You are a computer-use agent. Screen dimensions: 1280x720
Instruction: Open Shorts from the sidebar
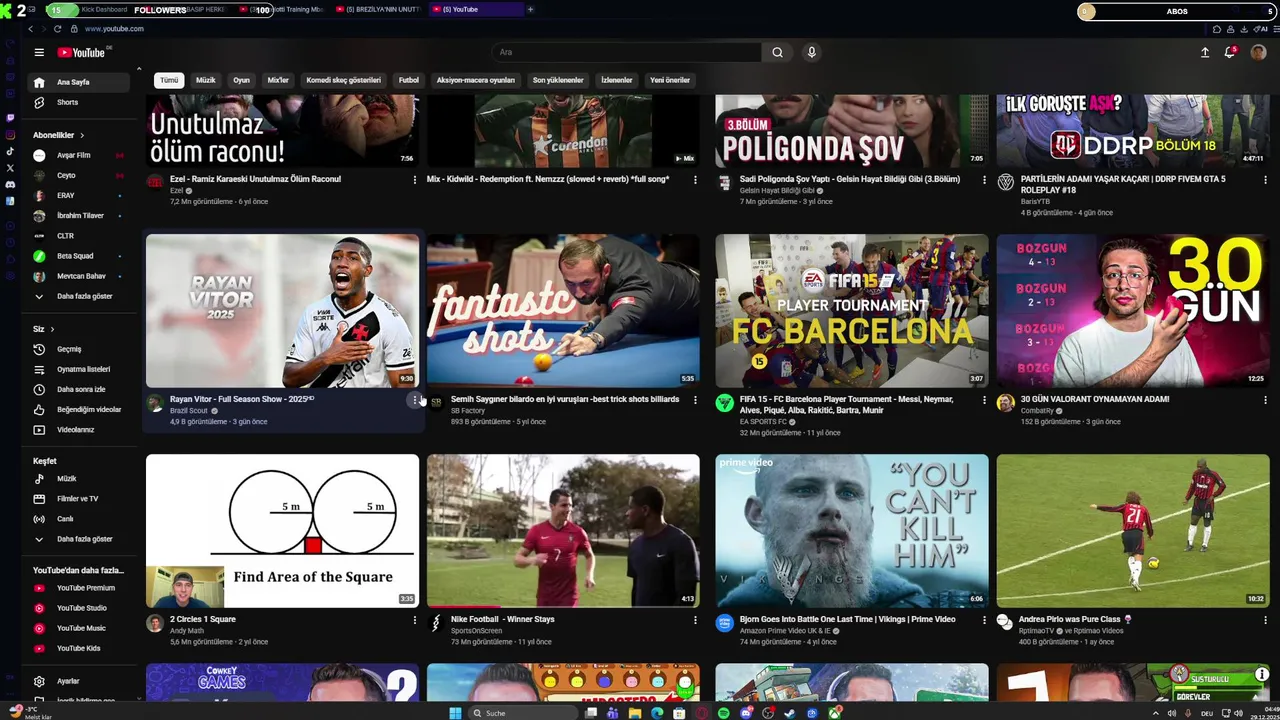coord(78,102)
